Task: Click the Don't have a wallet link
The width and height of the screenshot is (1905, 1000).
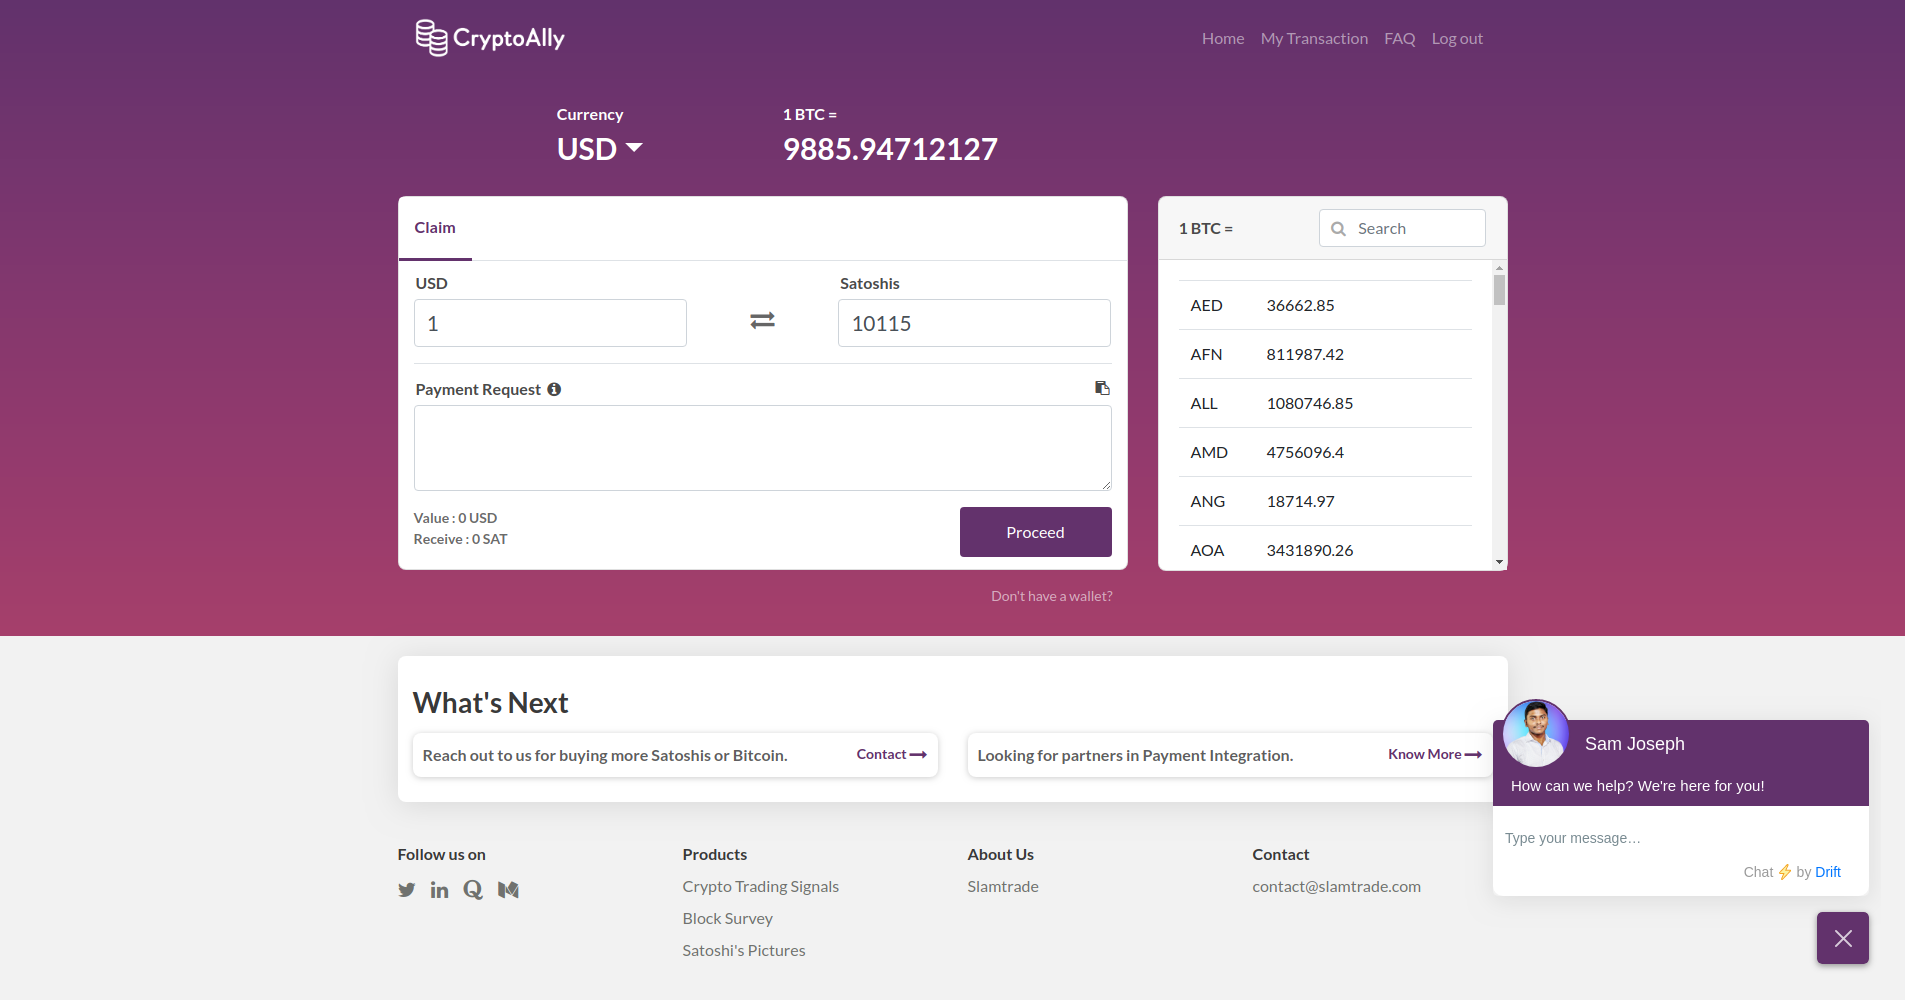Action: tap(1051, 595)
